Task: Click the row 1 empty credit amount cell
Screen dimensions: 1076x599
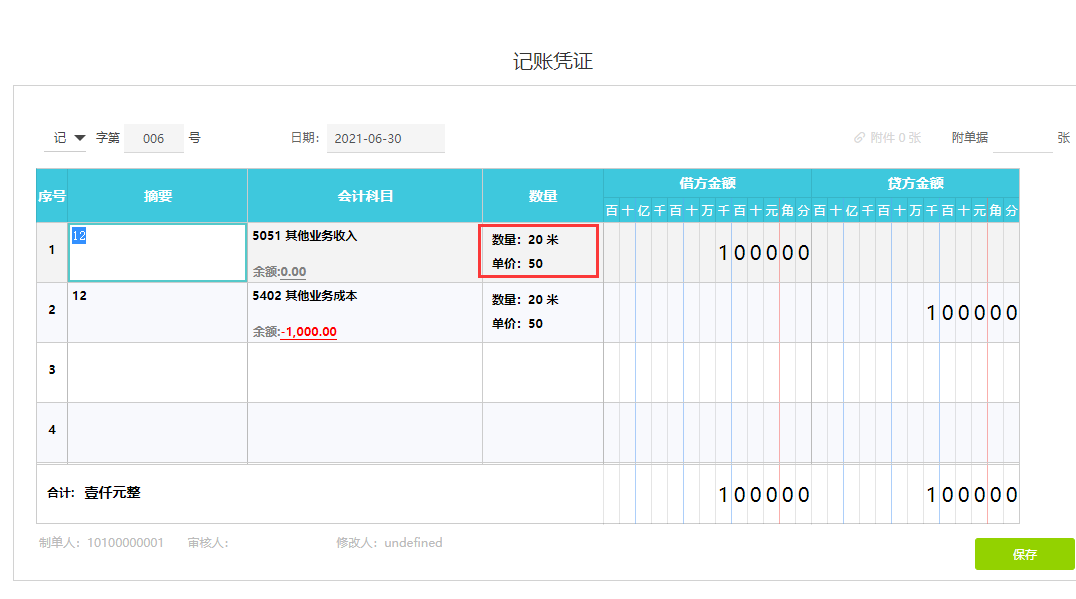Action: click(914, 253)
